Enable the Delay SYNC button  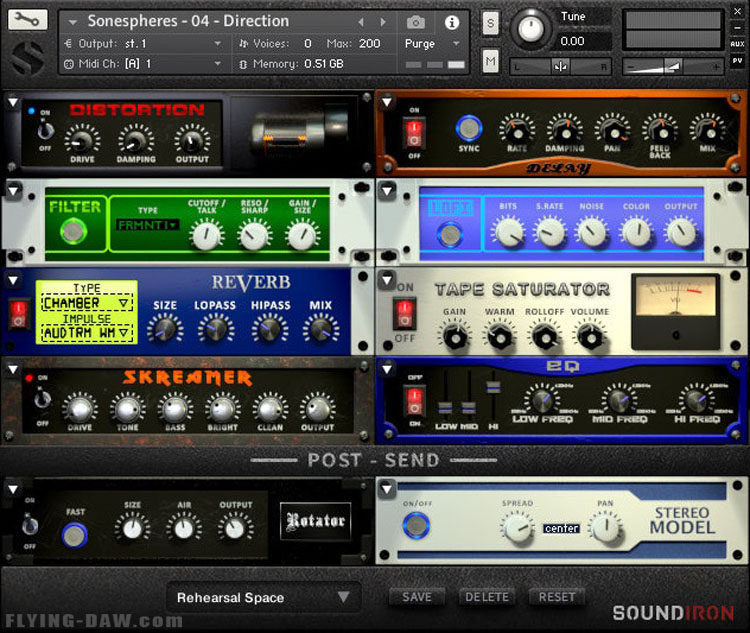pos(469,128)
